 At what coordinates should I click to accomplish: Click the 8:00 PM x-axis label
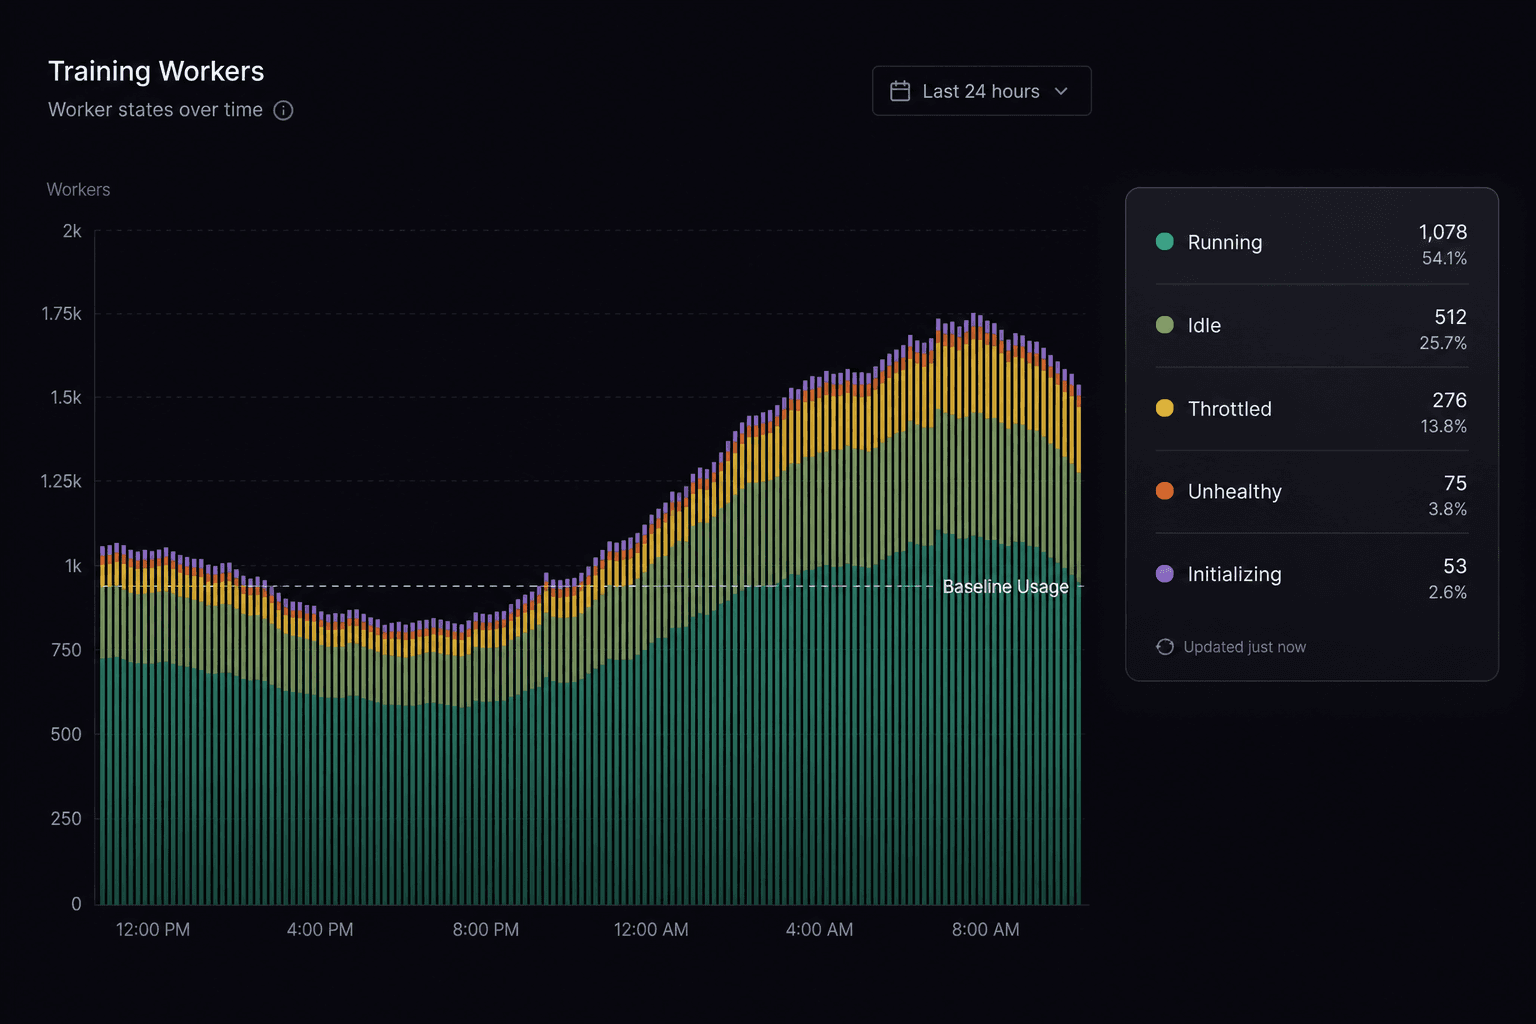point(486,930)
